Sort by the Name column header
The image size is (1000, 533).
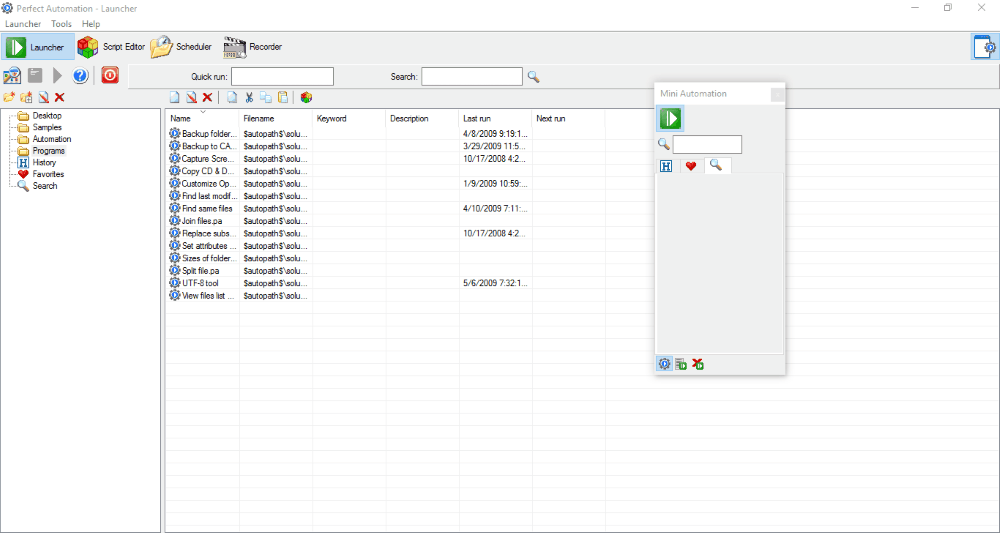click(x=203, y=119)
